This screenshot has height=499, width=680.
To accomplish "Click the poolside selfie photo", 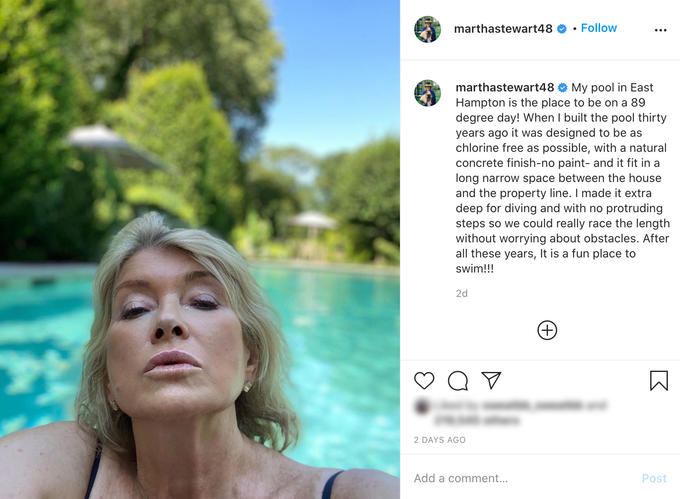I will [200, 249].
